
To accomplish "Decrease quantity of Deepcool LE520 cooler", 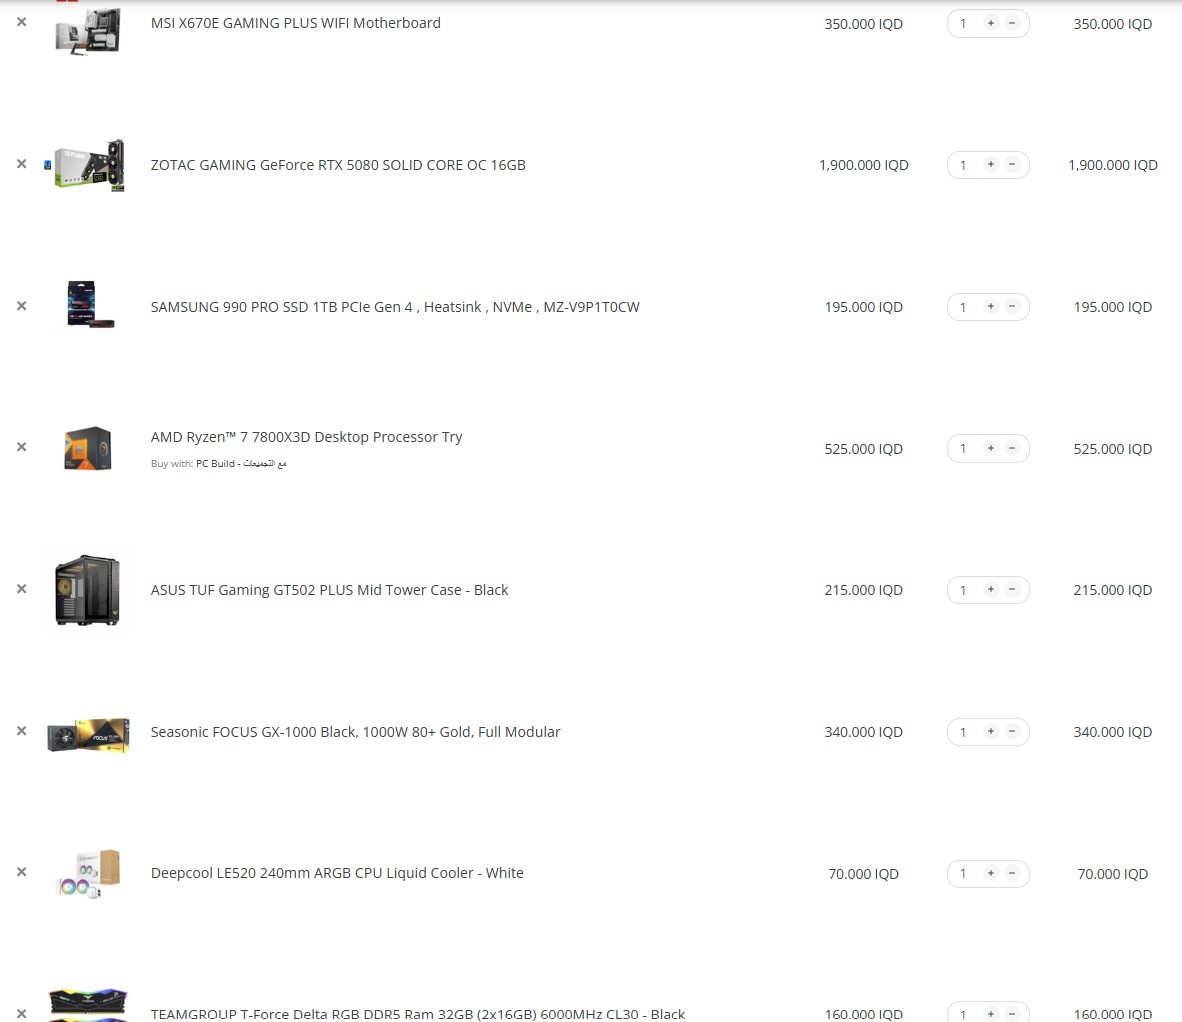I will point(1012,873).
